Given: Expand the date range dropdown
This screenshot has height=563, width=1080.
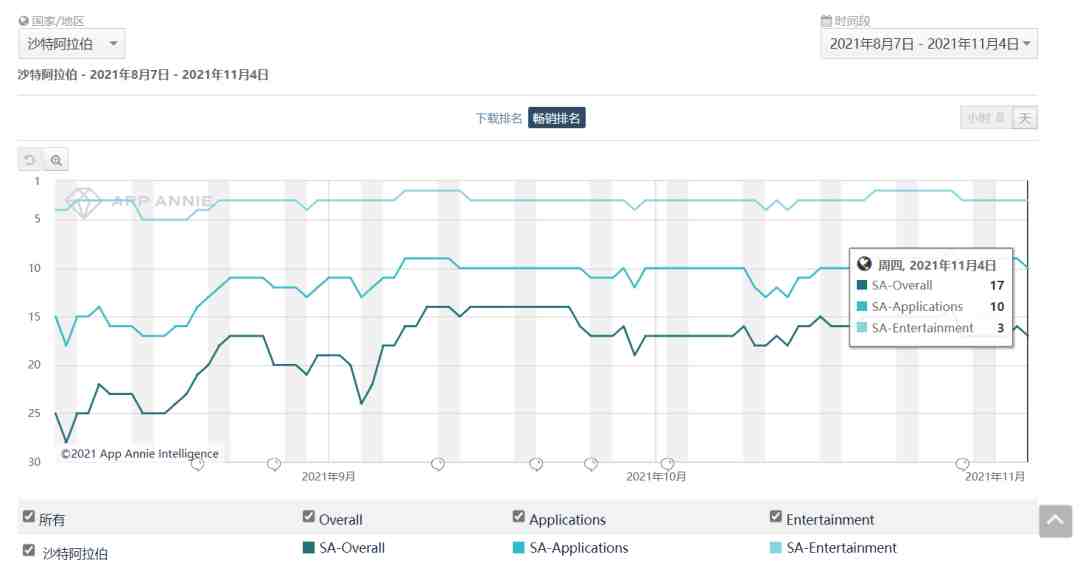Looking at the screenshot, I should coord(929,44).
